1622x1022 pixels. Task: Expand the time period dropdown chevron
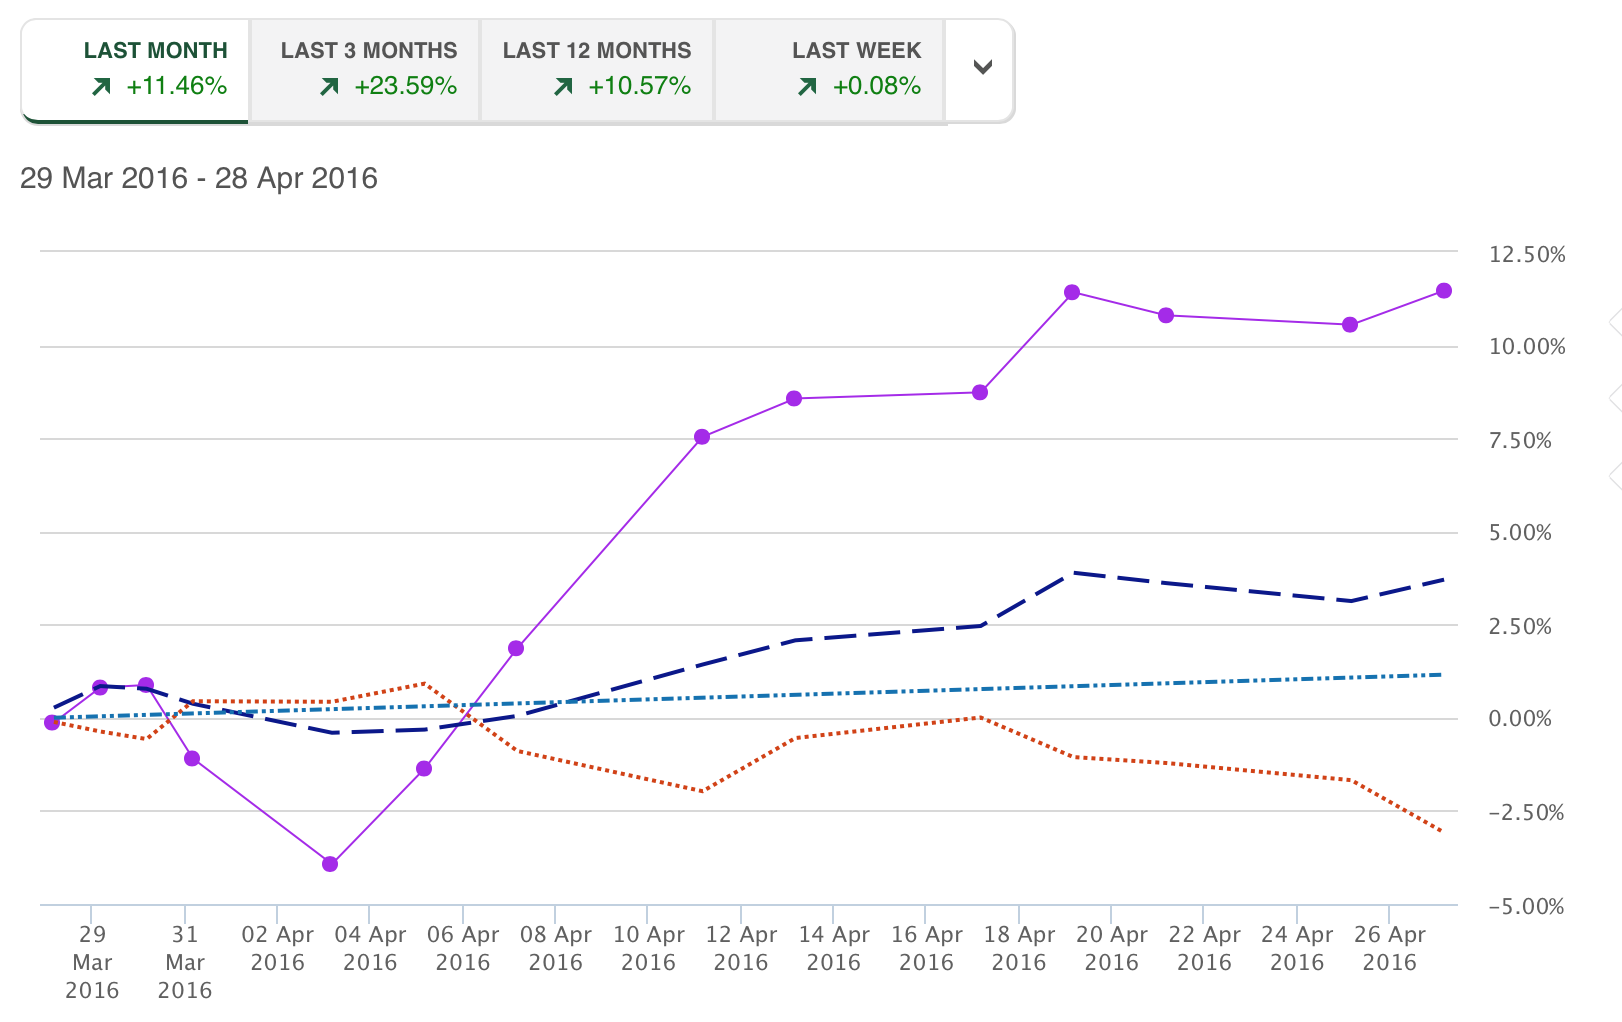pyautogui.click(x=983, y=68)
